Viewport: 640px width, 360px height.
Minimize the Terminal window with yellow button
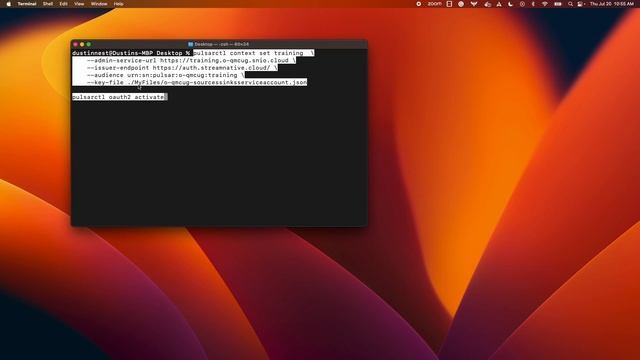82,44
